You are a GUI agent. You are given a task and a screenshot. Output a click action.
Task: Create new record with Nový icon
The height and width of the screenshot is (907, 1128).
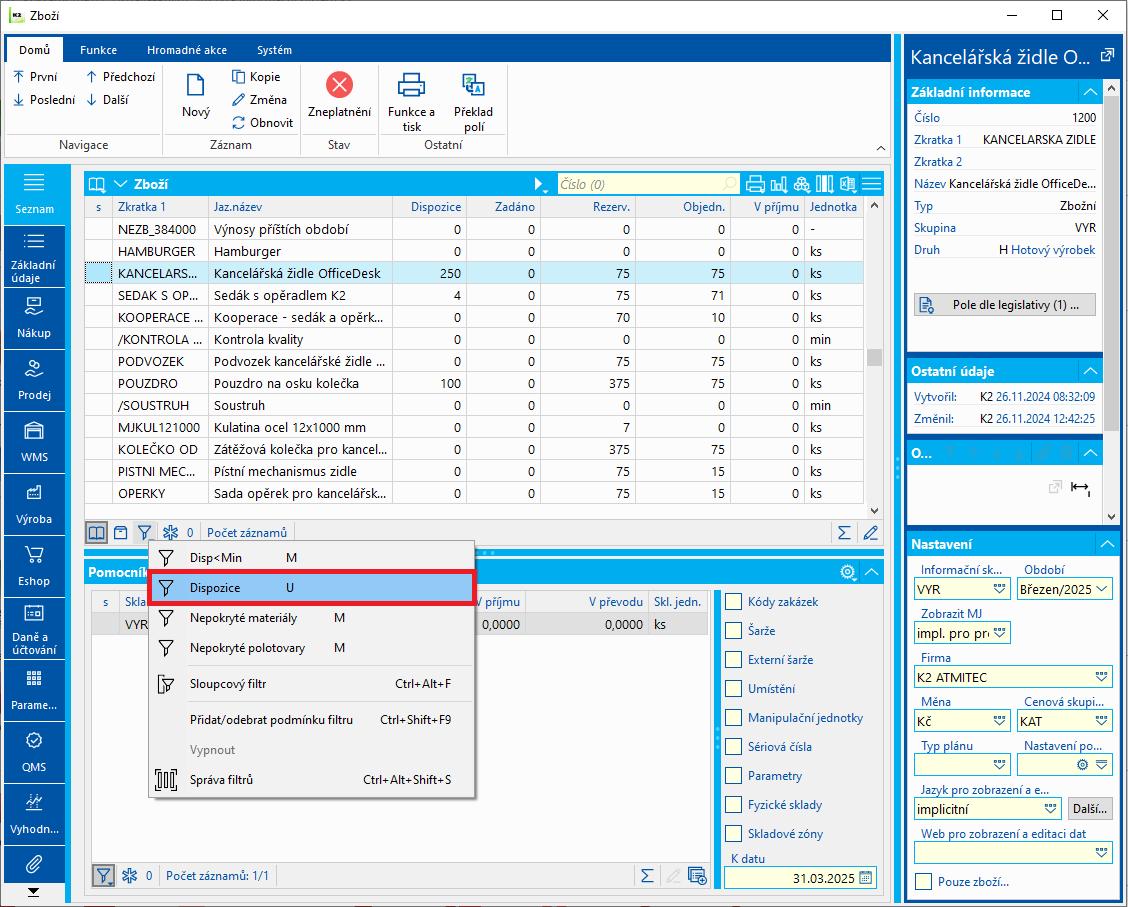pos(196,86)
